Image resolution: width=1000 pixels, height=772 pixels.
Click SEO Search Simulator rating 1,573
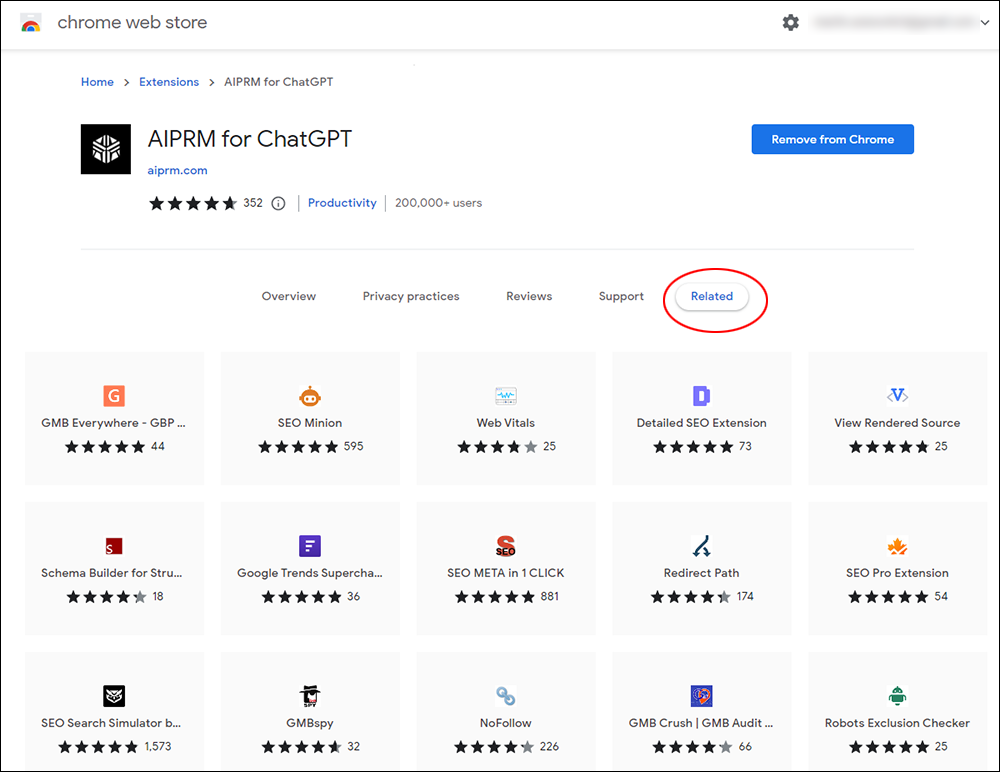click(x=115, y=746)
